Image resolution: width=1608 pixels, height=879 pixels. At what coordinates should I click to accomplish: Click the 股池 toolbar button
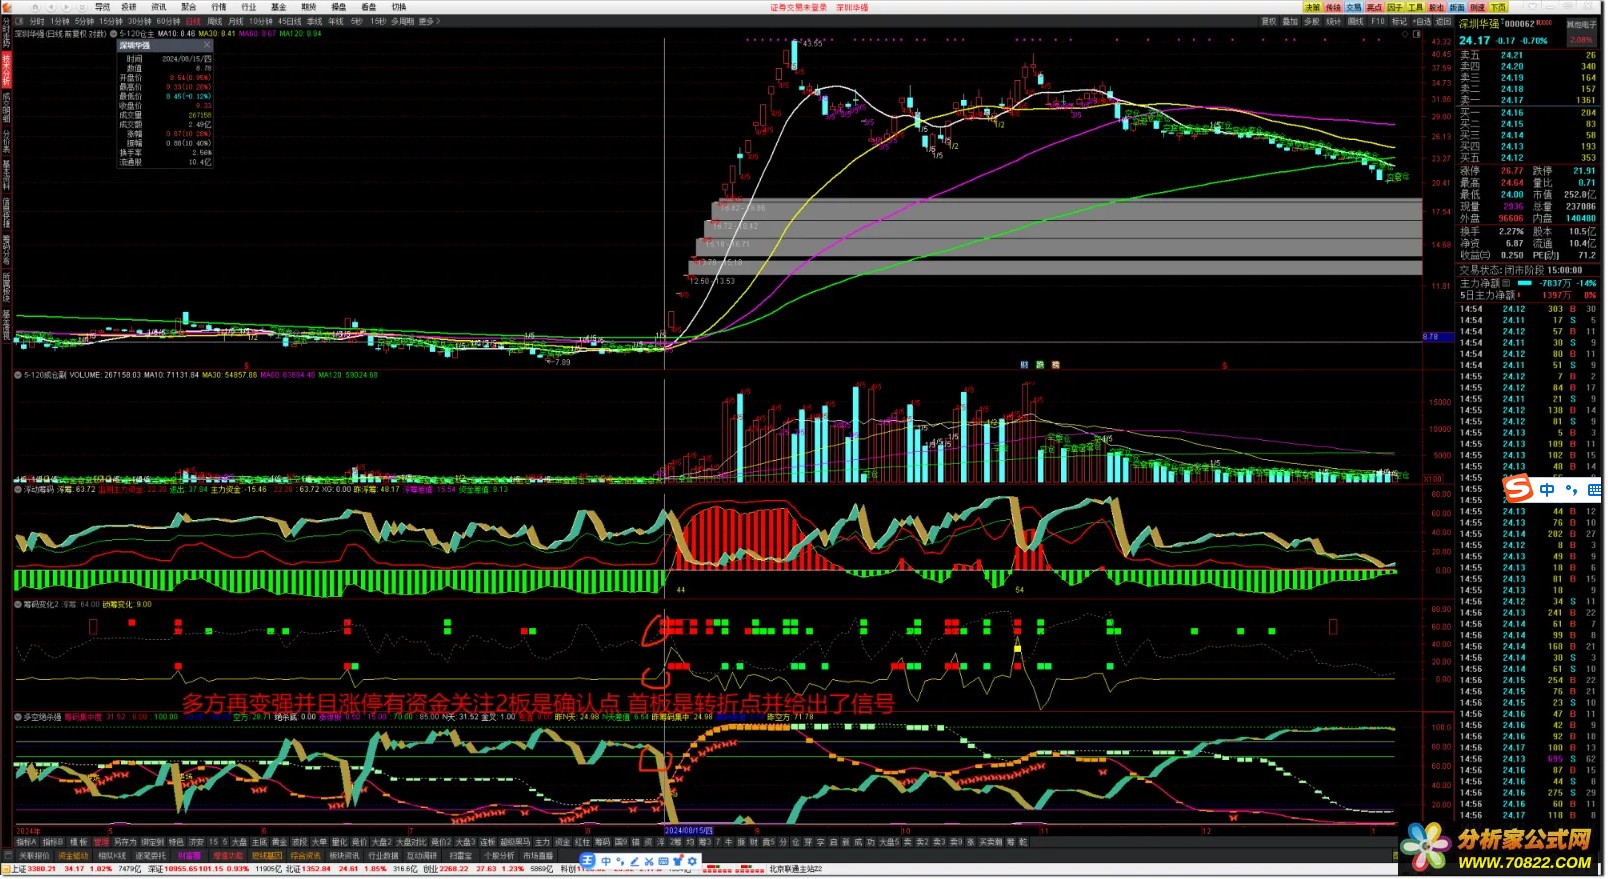(1436, 7)
